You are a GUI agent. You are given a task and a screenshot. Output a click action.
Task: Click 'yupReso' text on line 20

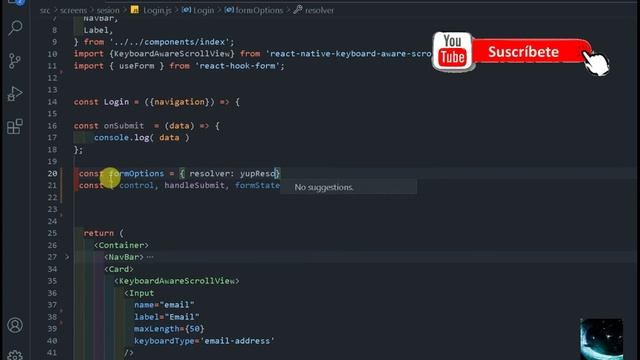click(258, 173)
